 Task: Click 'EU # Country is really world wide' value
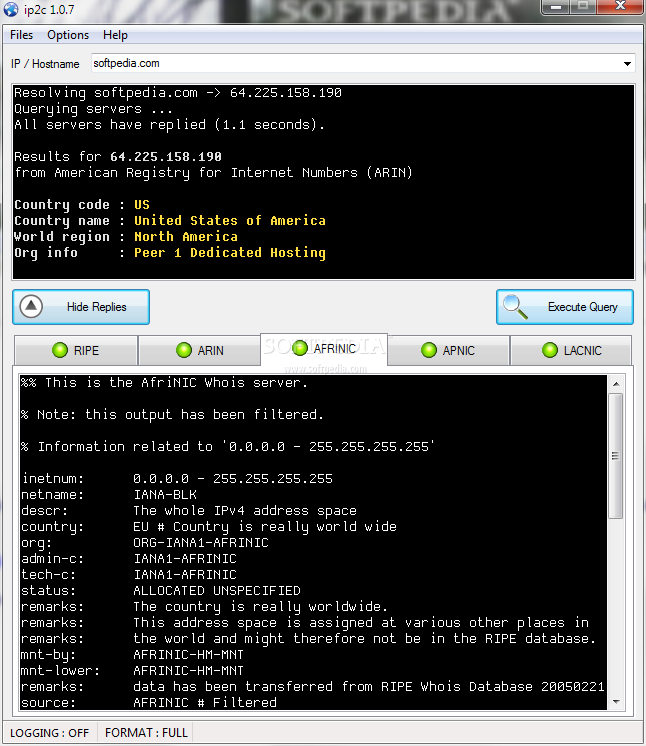[x=265, y=527]
